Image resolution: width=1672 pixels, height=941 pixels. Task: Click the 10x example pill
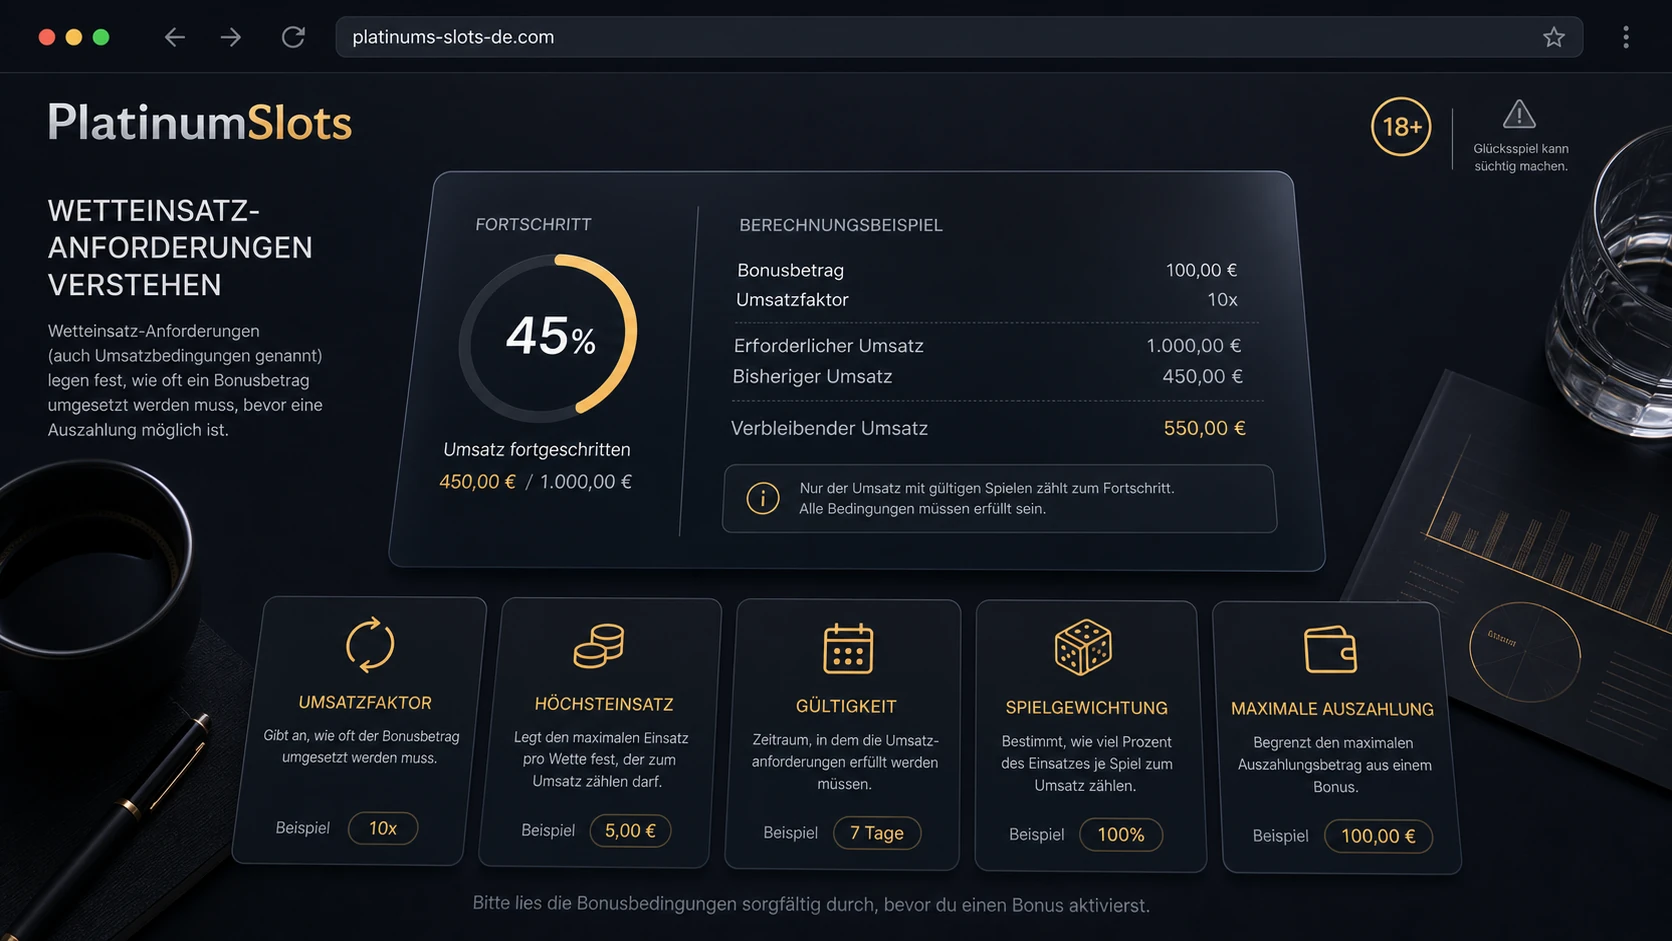tap(383, 828)
